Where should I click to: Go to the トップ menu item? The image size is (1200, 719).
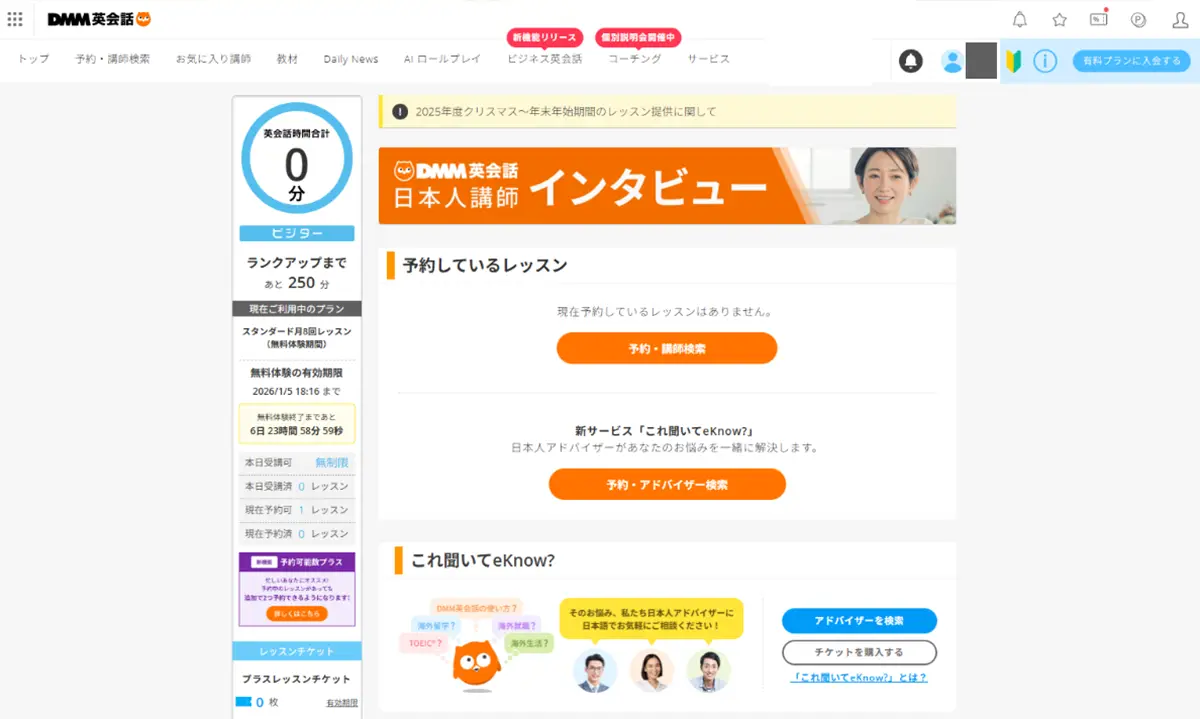[33, 59]
